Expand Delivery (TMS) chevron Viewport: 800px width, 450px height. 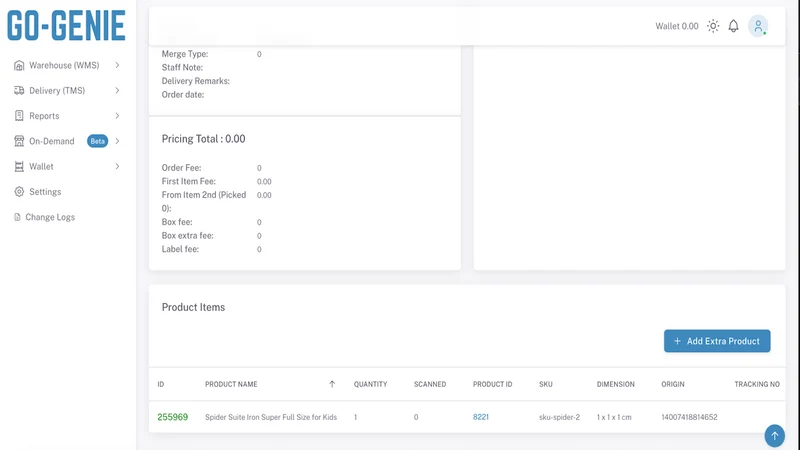pos(117,90)
